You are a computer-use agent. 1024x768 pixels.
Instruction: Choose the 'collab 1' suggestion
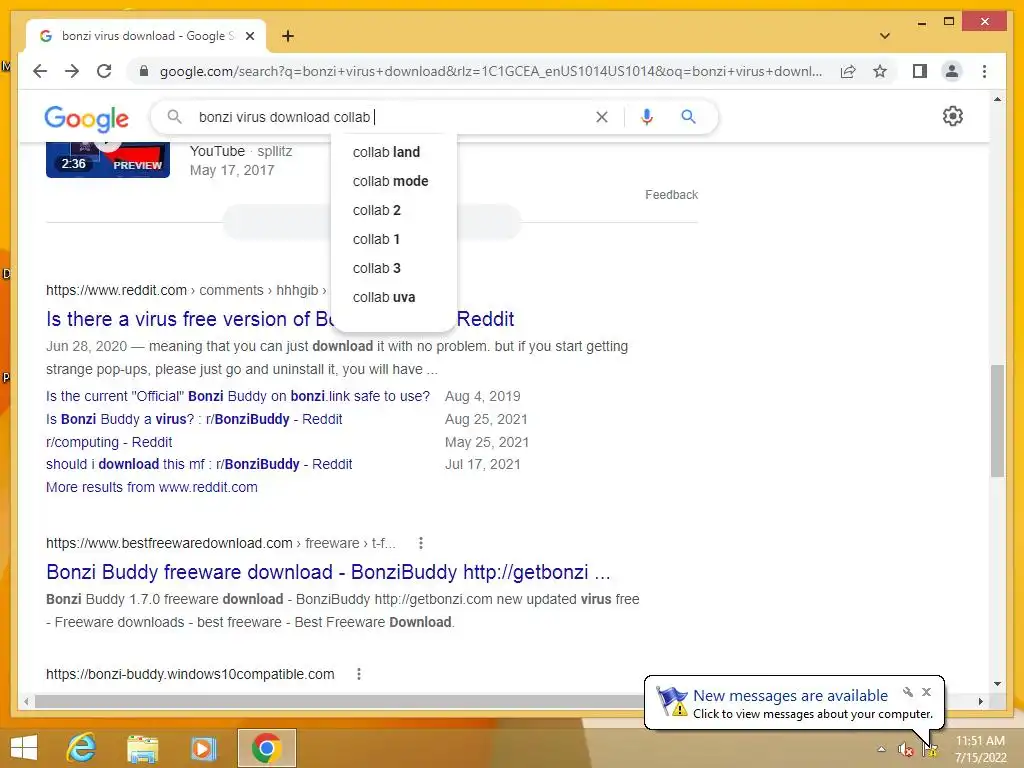(376, 239)
